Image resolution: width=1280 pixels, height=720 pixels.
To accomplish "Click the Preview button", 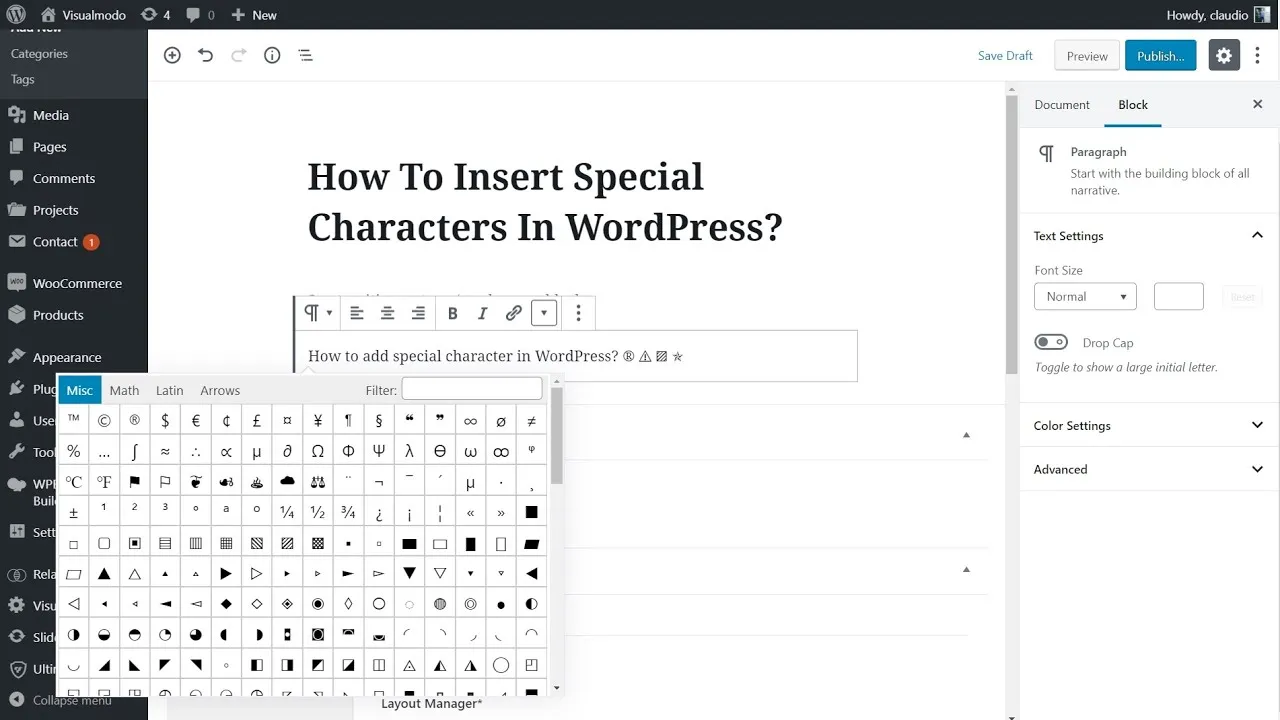I will coord(1087,56).
